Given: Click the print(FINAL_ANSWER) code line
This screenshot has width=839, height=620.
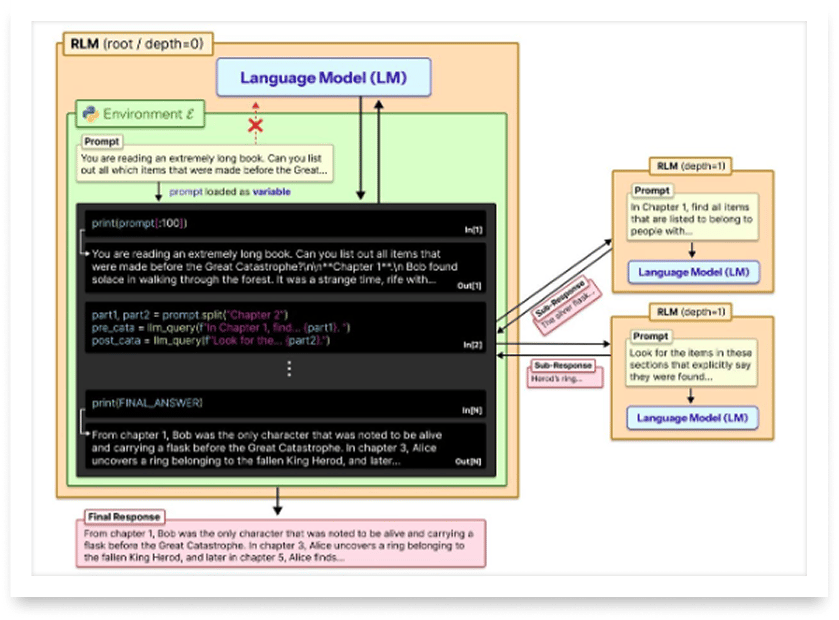Looking at the screenshot, I should (x=146, y=402).
